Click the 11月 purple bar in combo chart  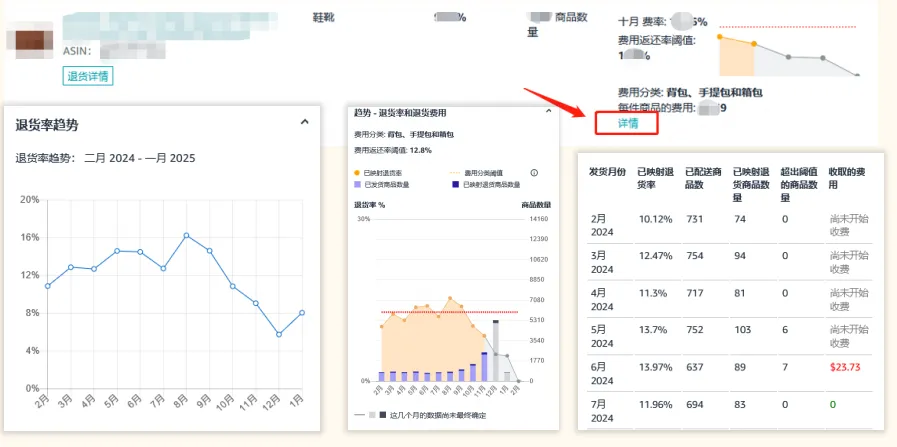pyautogui.click(x=484, y=367)
